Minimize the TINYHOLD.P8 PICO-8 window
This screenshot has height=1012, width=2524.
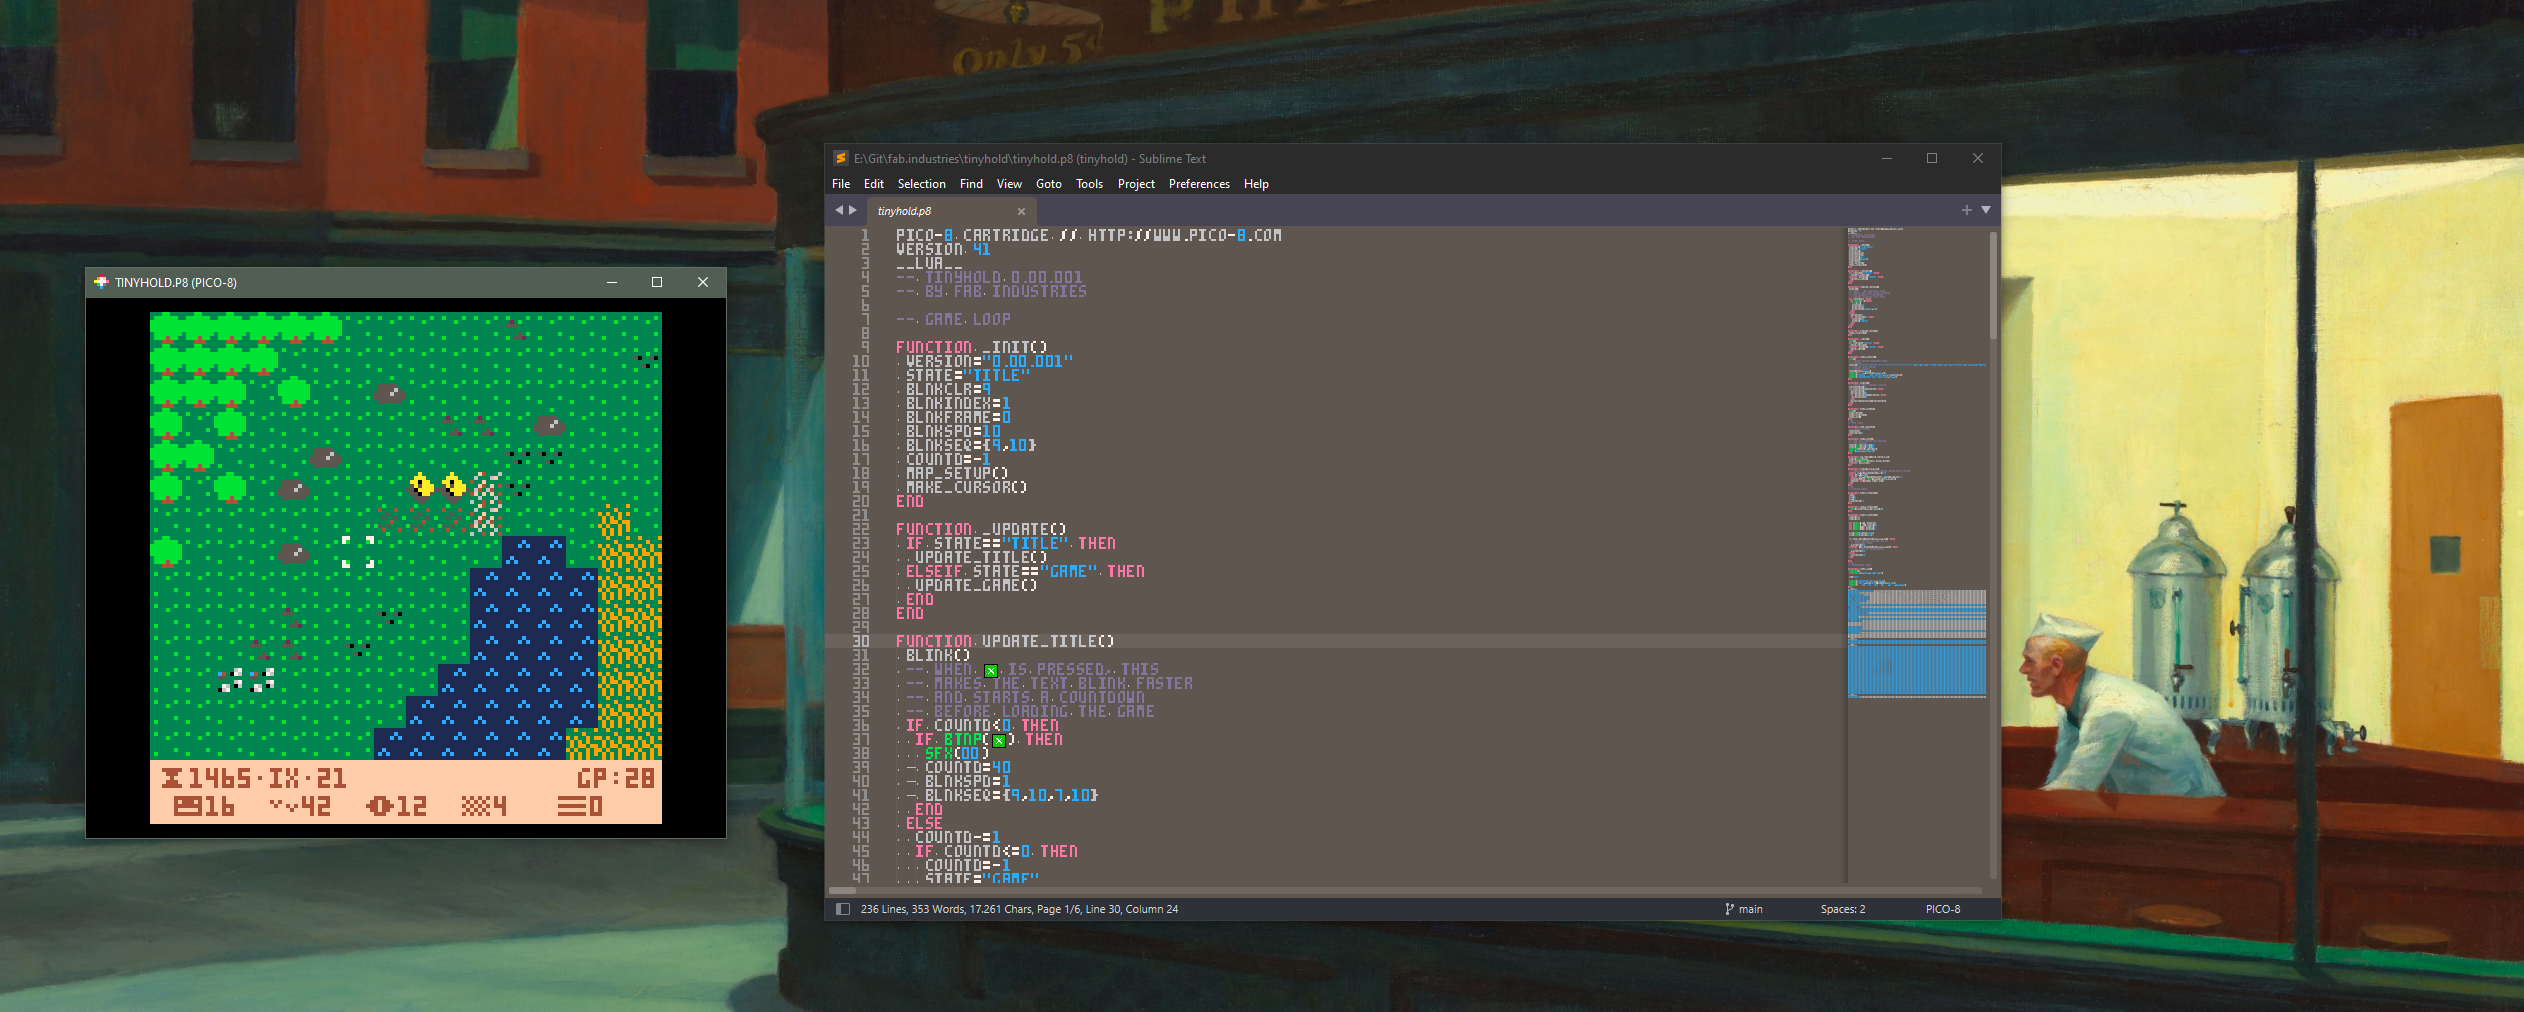(612, 282)
